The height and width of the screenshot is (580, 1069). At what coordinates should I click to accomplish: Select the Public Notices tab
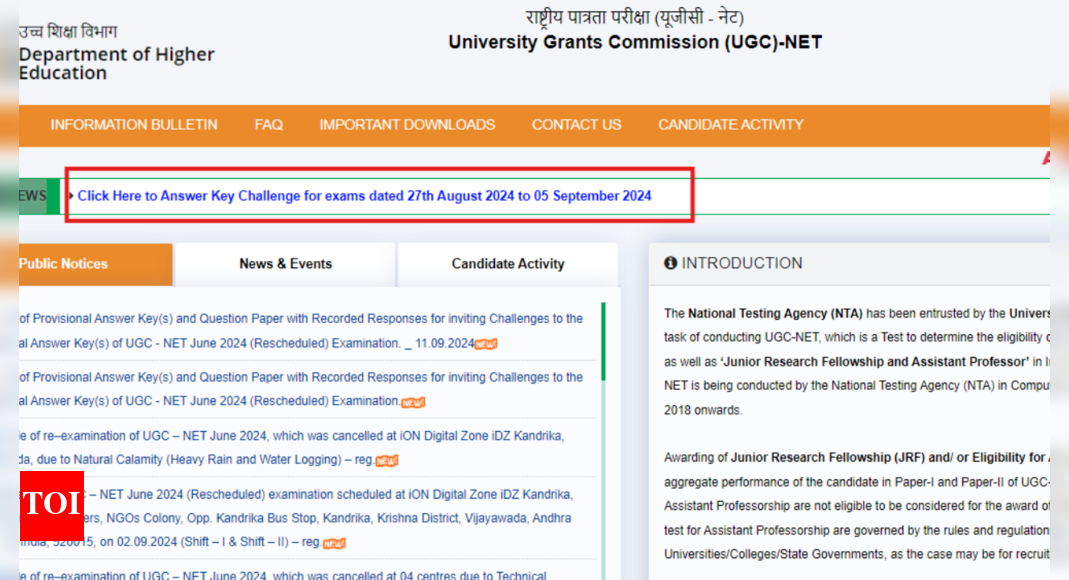point(95,264)
